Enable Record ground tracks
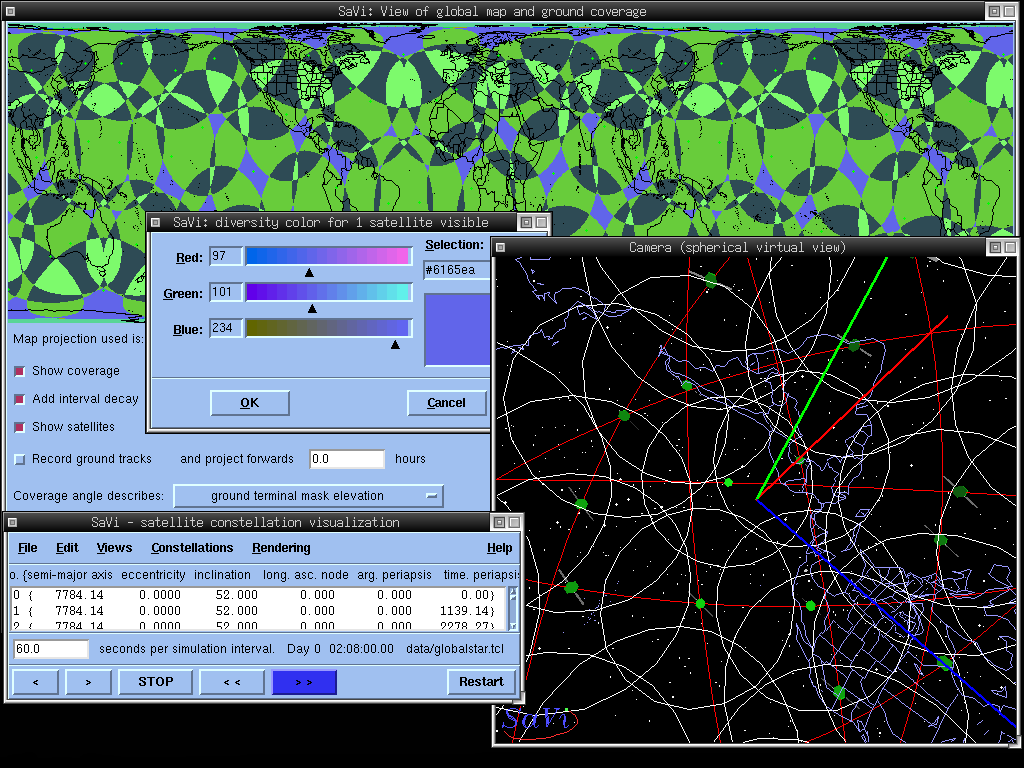This screenshot has height=768, width=1024. 20,459
